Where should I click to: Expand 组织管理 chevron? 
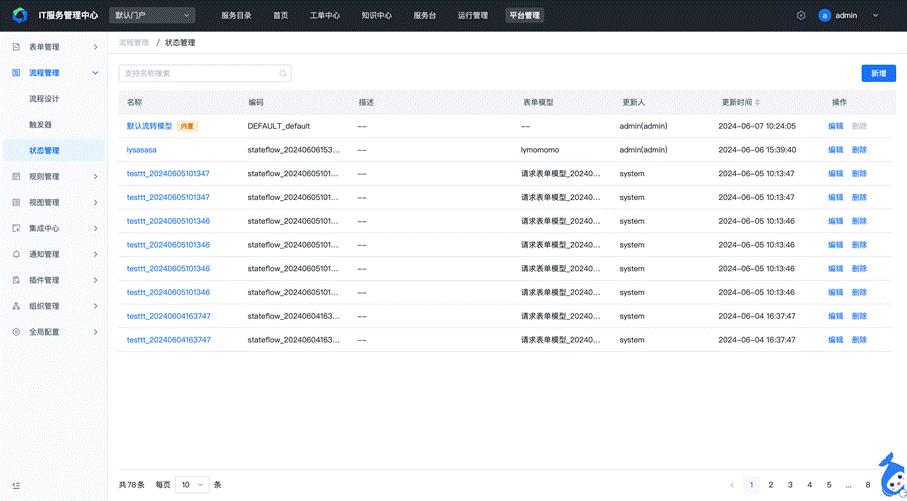pos(95,306)
